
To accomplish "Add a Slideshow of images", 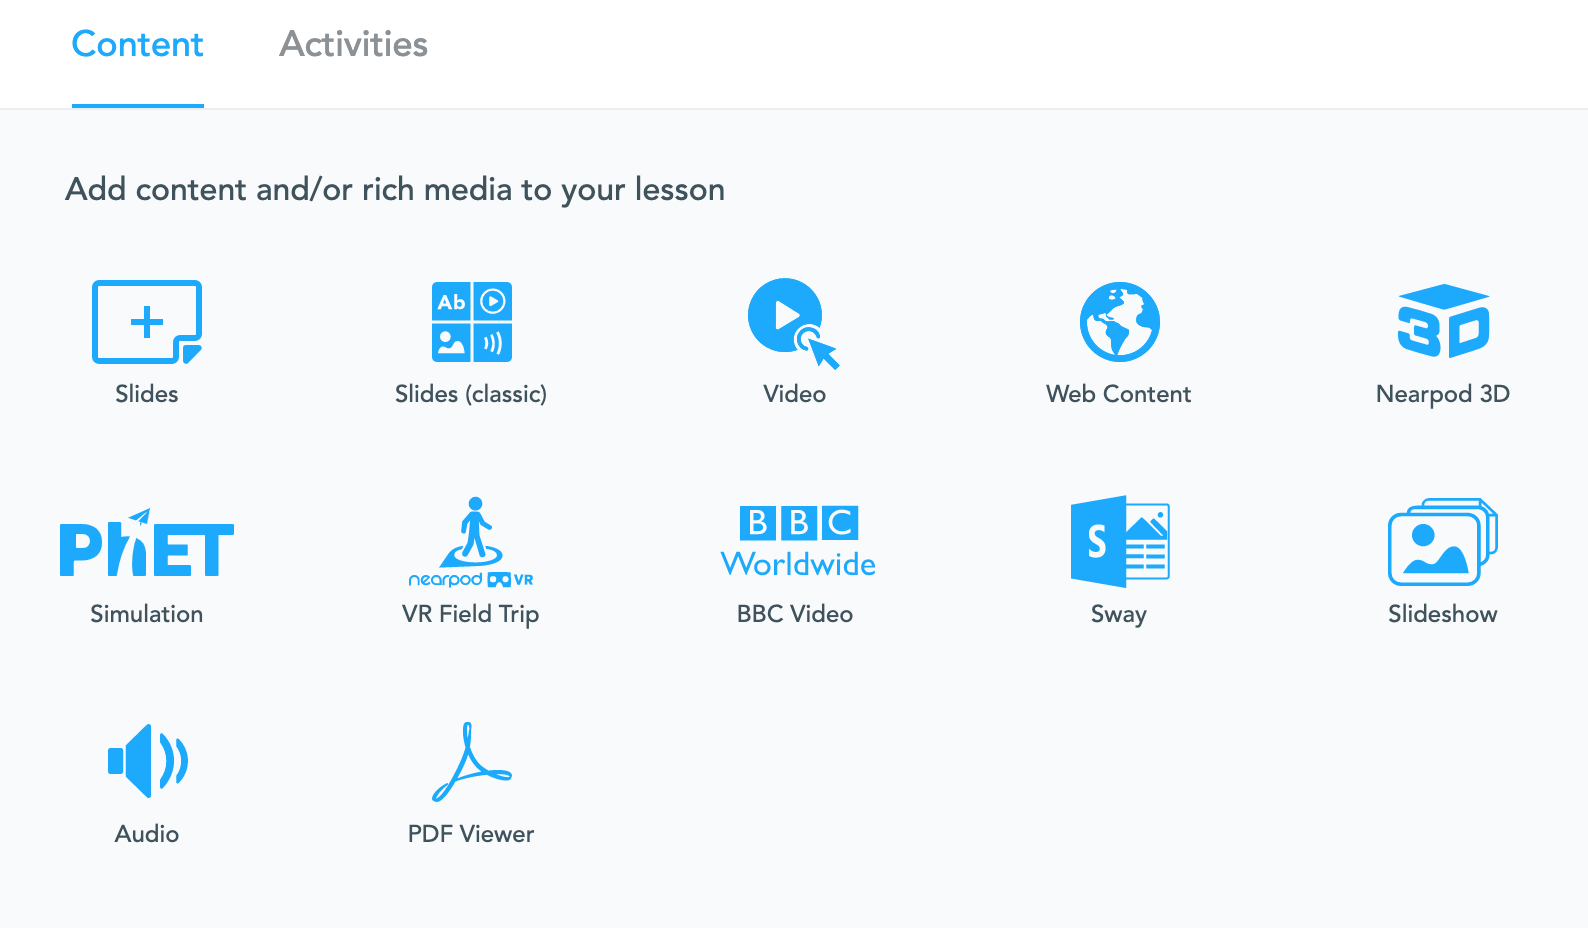I will (1443, 541).
